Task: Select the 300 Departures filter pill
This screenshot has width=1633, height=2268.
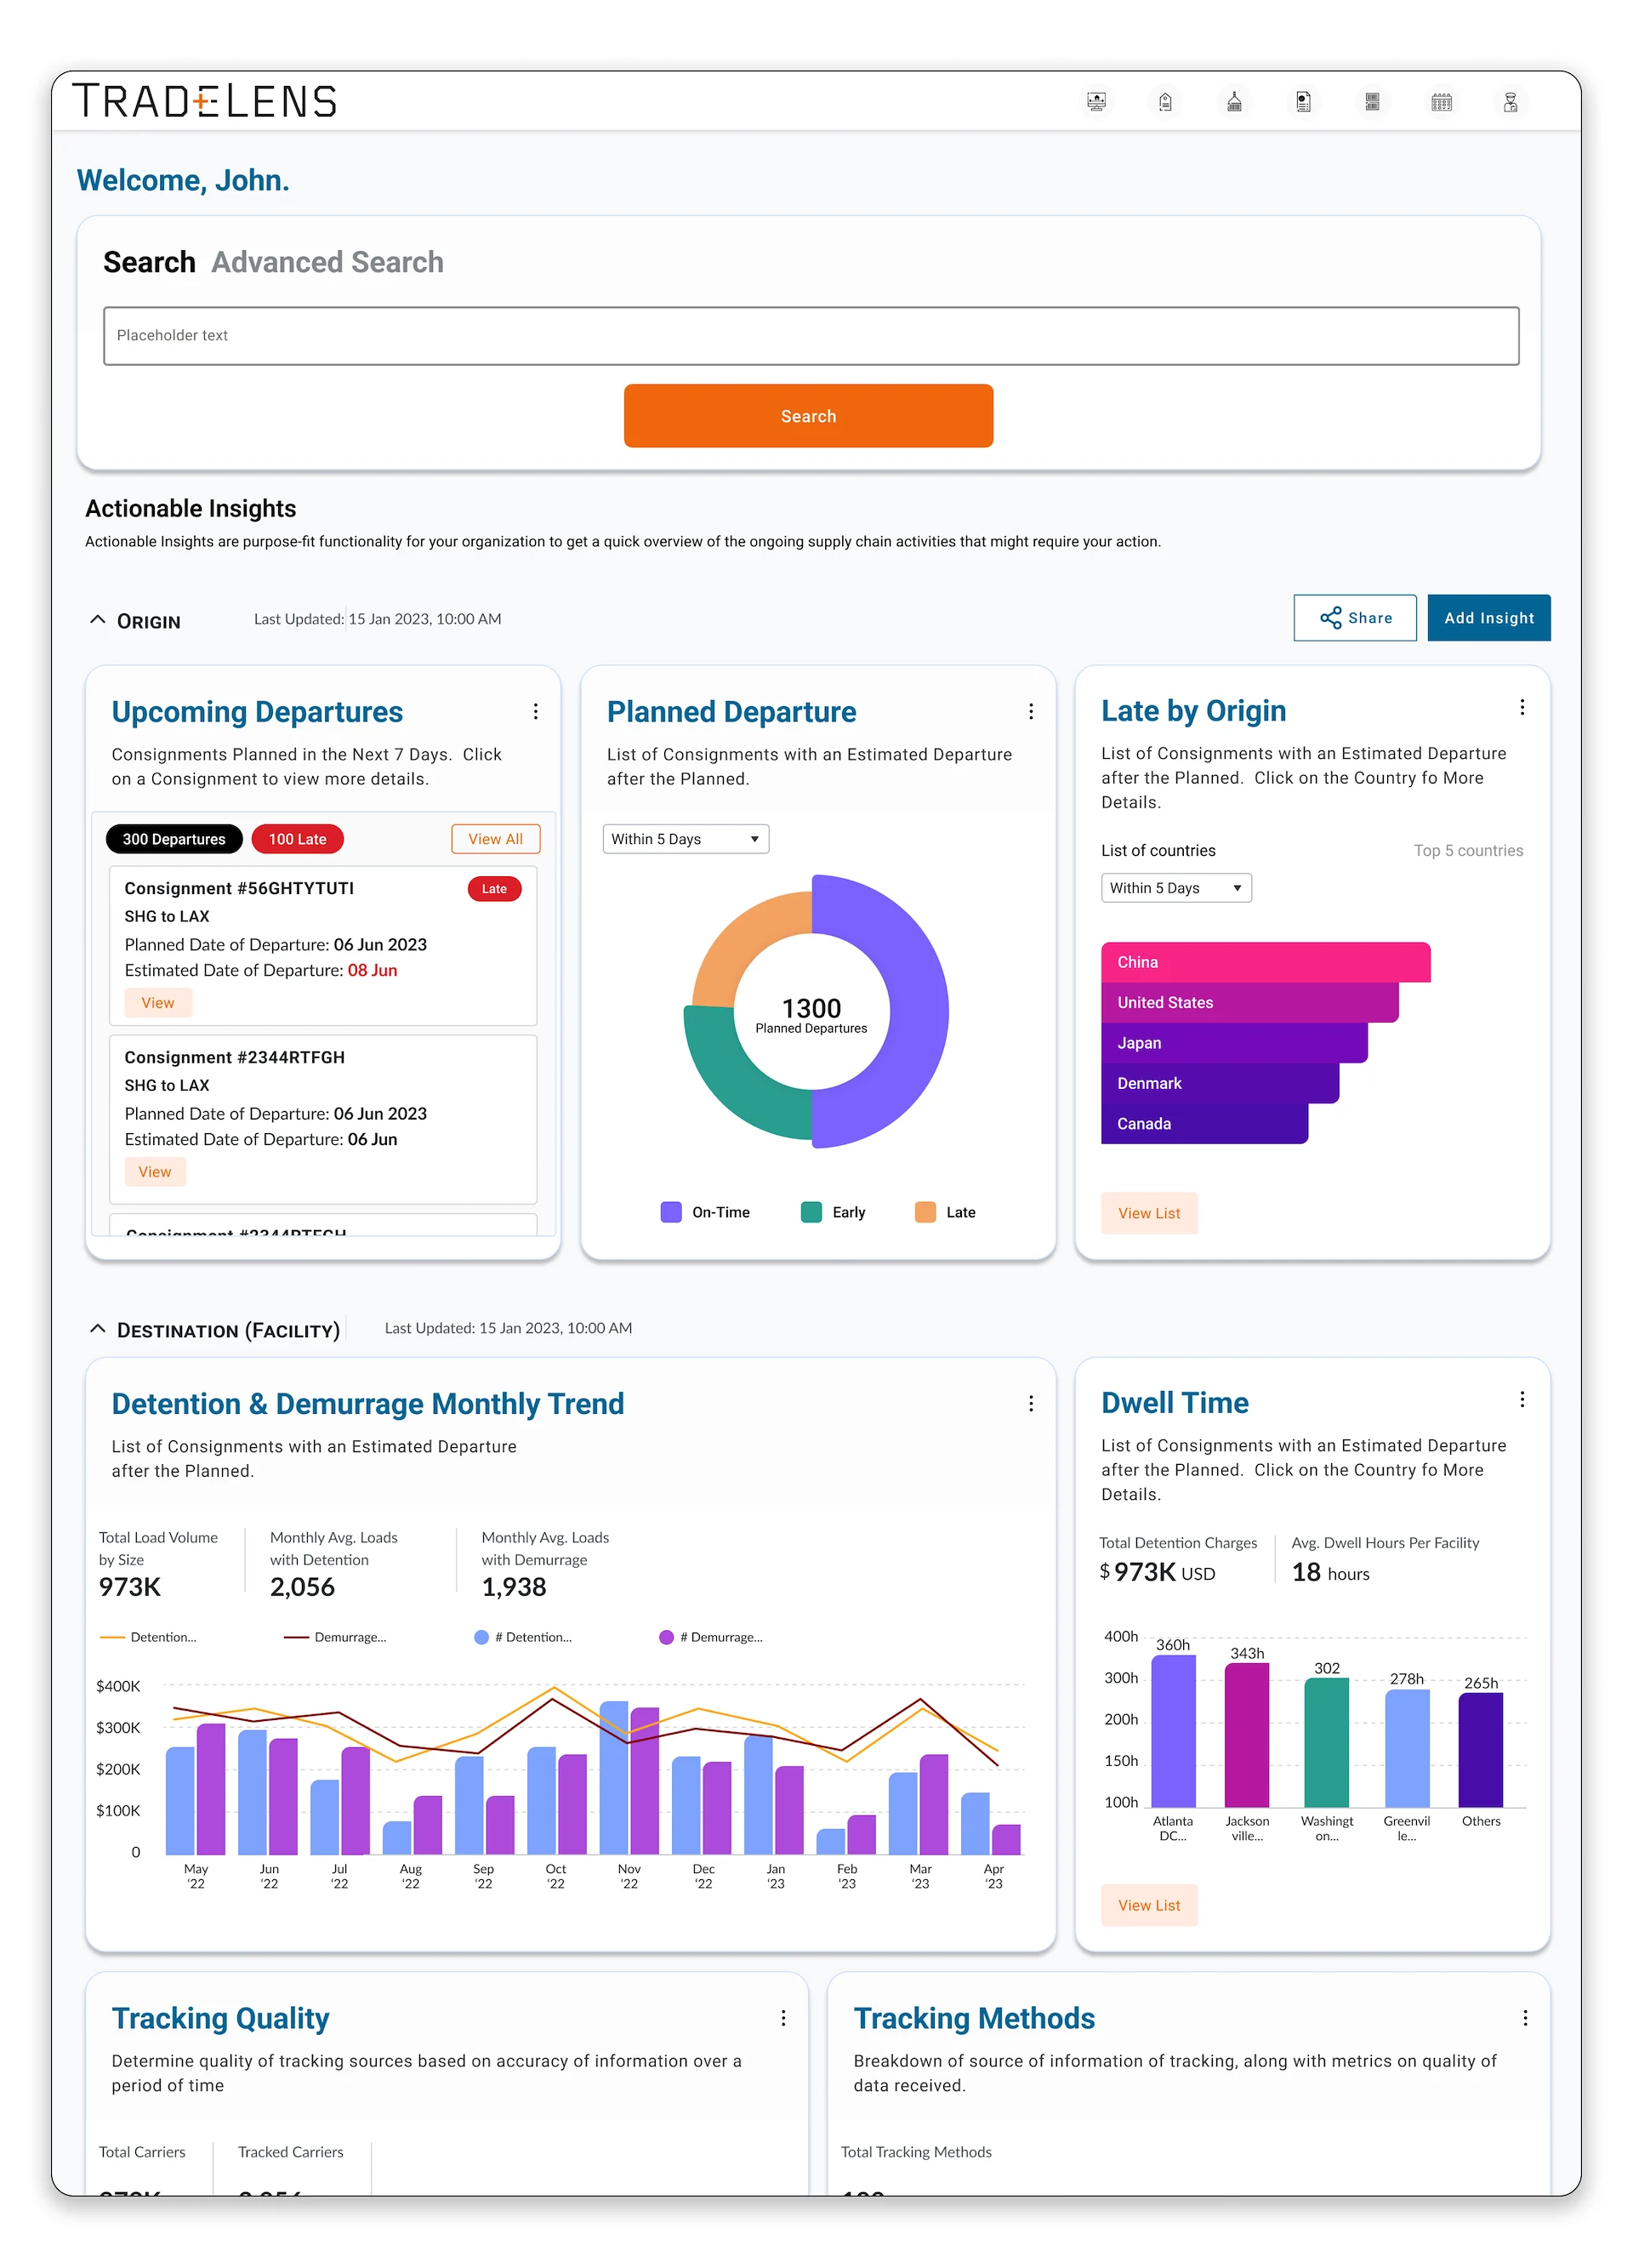Action: [174, 839]
